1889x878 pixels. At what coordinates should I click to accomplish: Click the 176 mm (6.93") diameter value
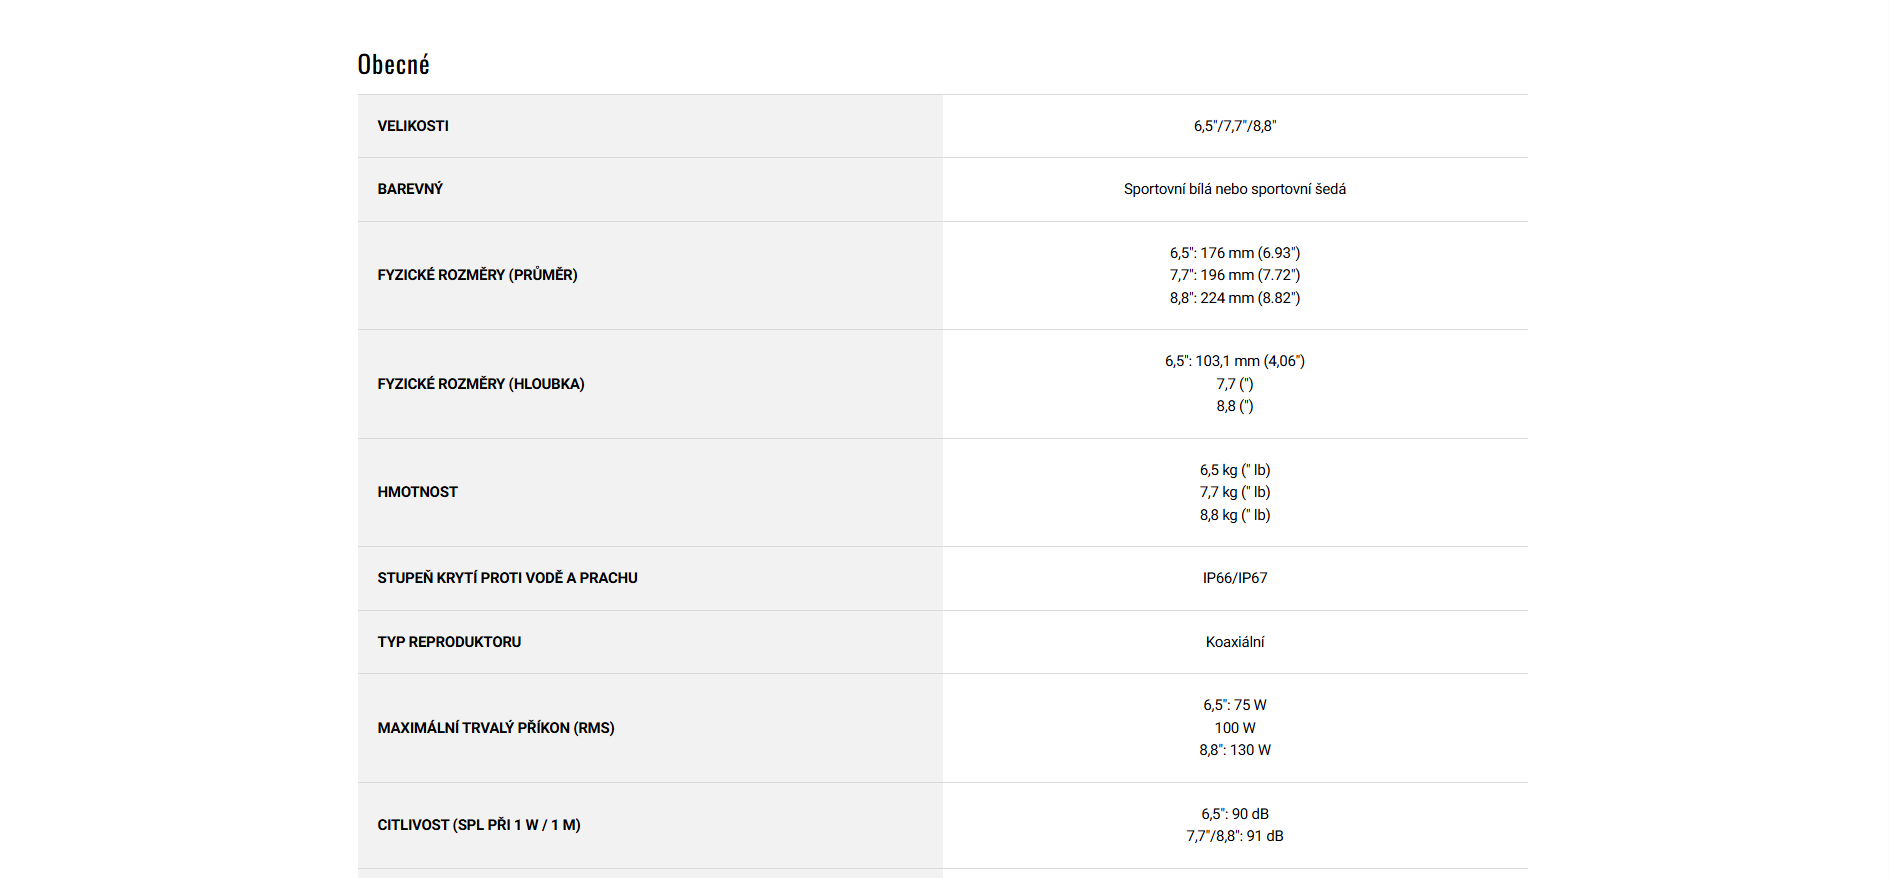tap(1234, 253)
